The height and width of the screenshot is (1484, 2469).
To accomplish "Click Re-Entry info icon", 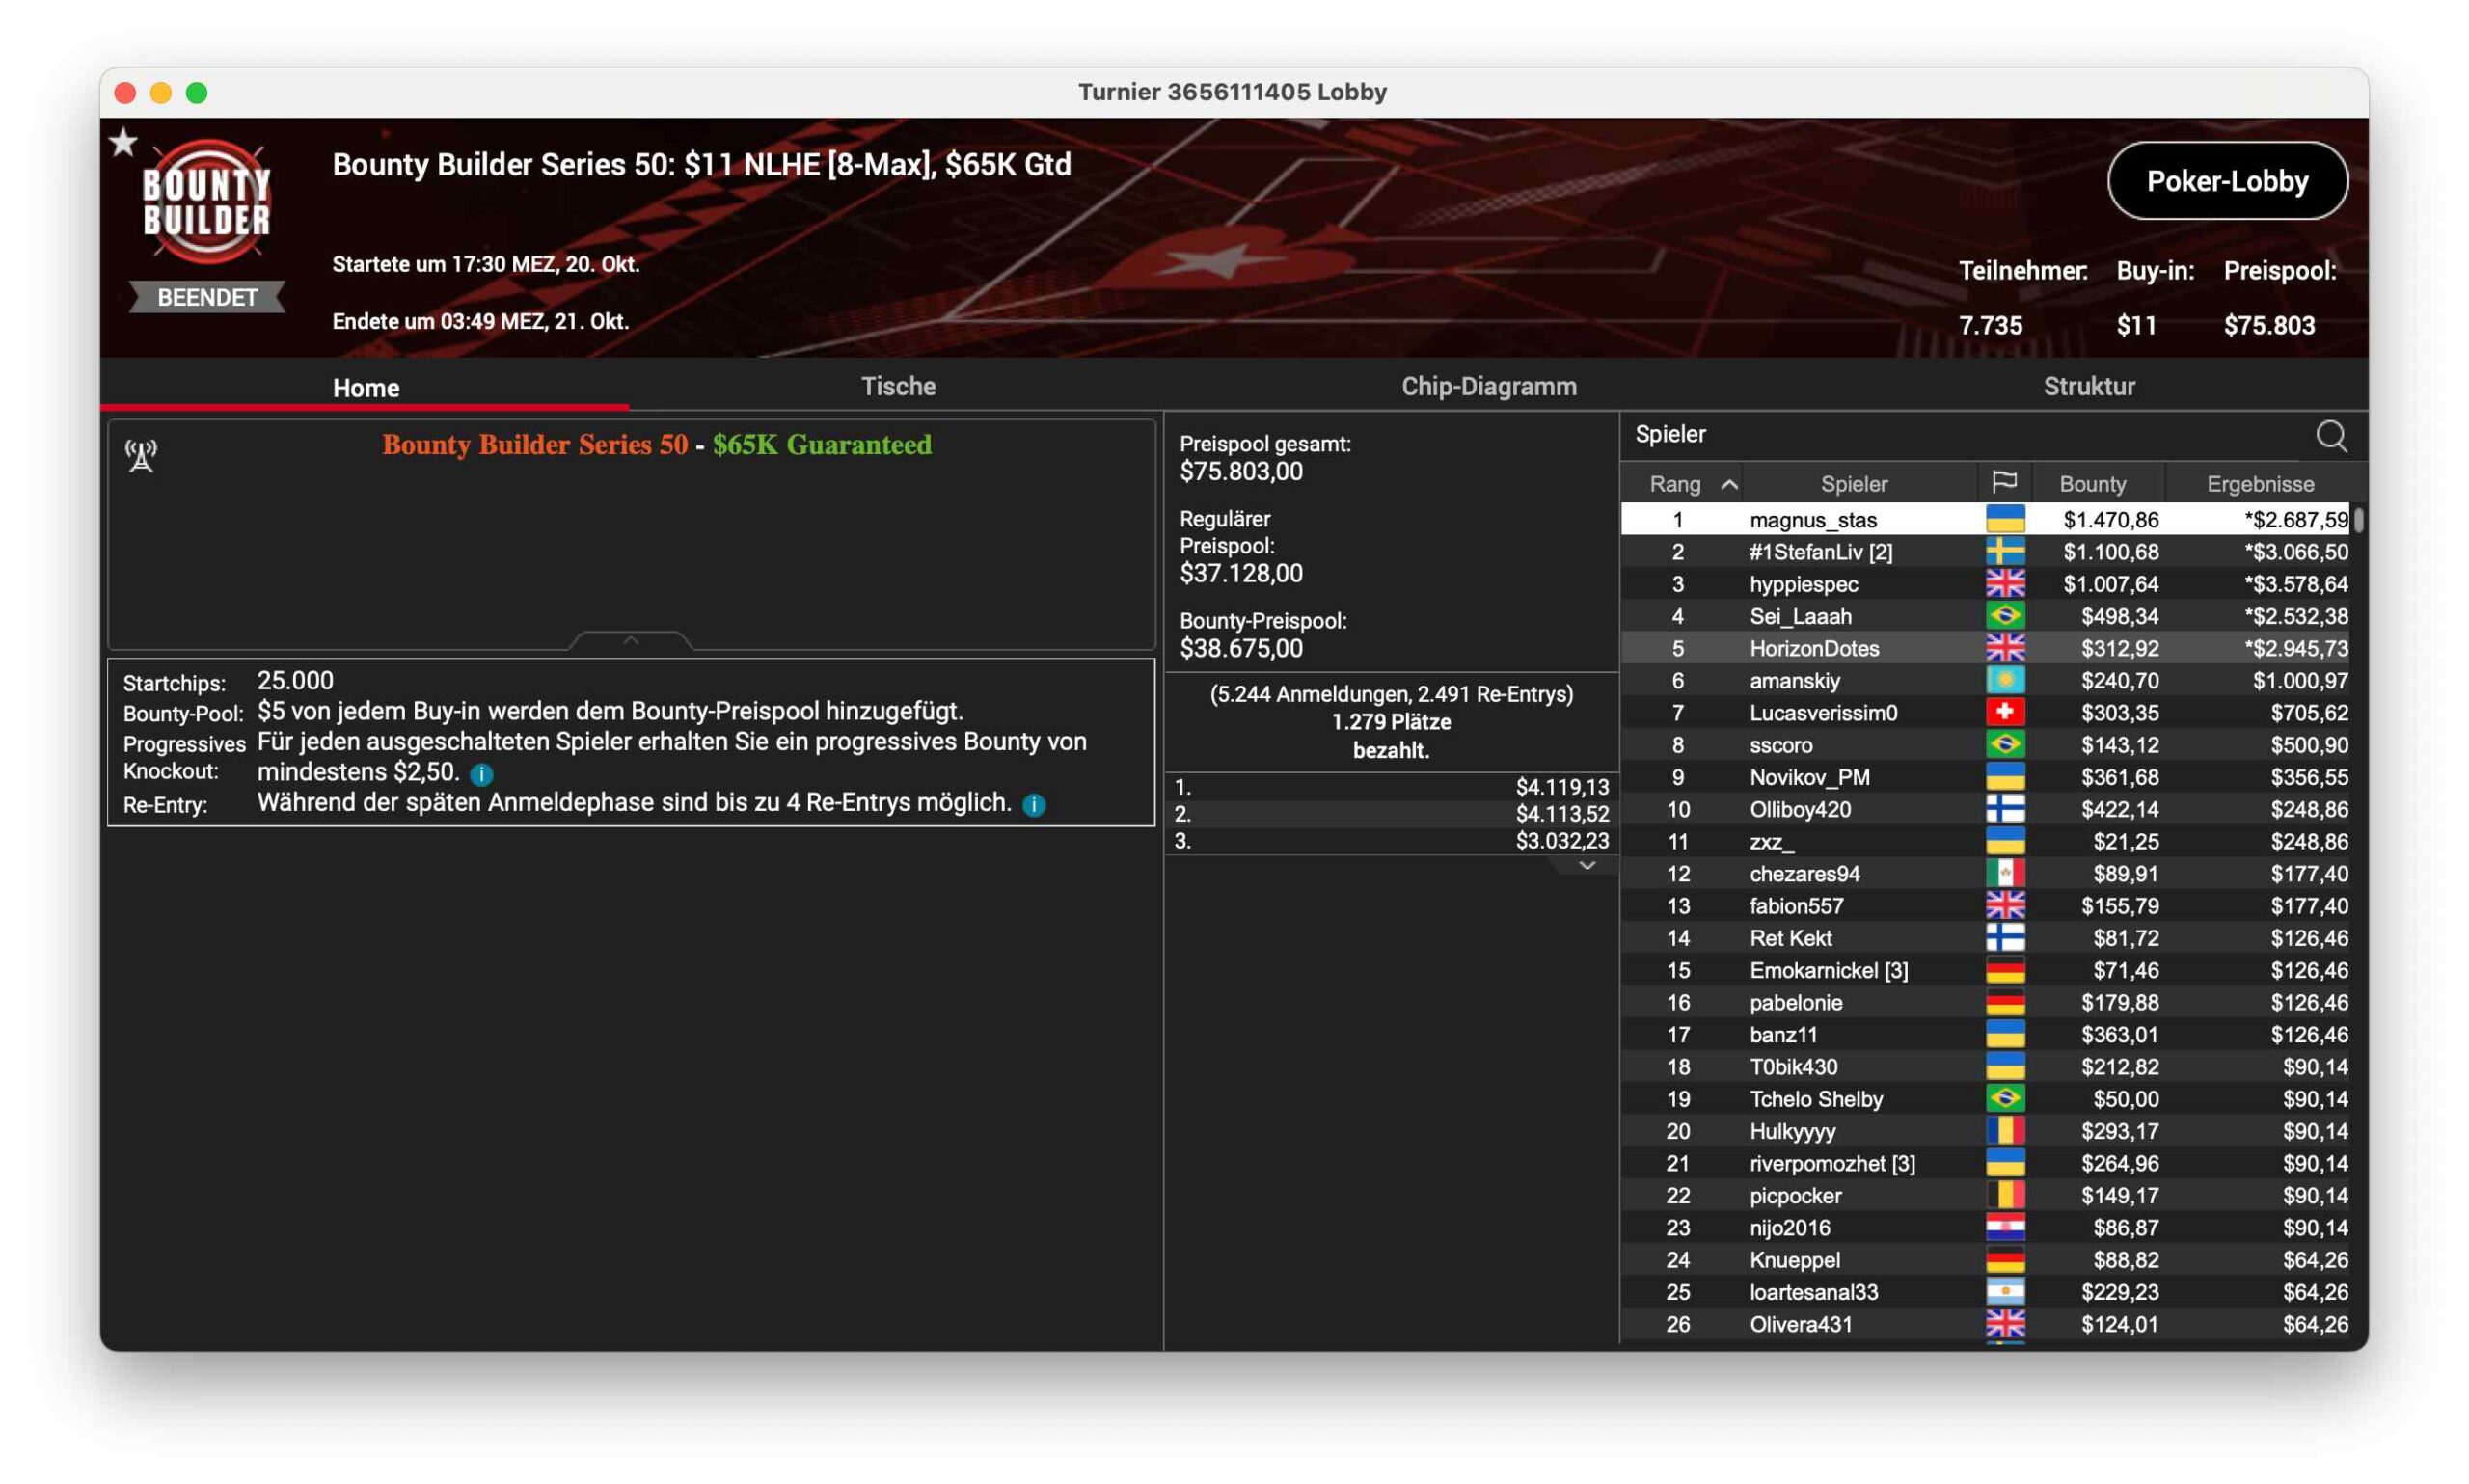I will [1034, 805].
